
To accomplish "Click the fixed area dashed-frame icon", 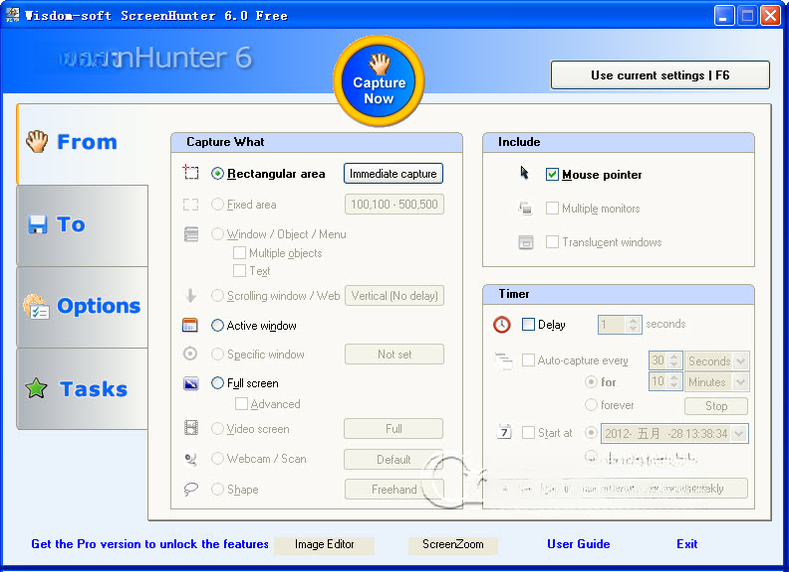I will (x=191, y=204).
